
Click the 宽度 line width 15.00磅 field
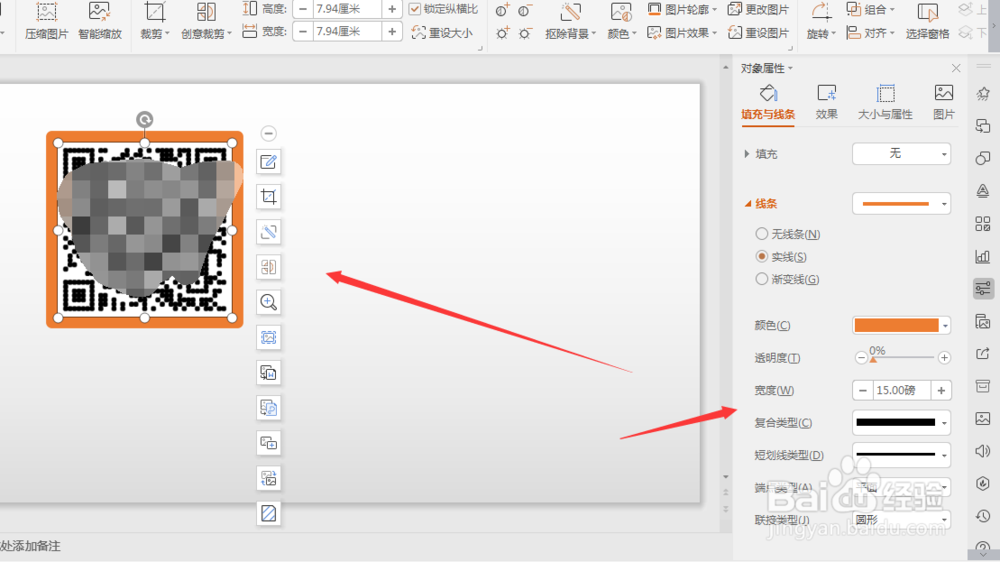(x=902, y=390)
